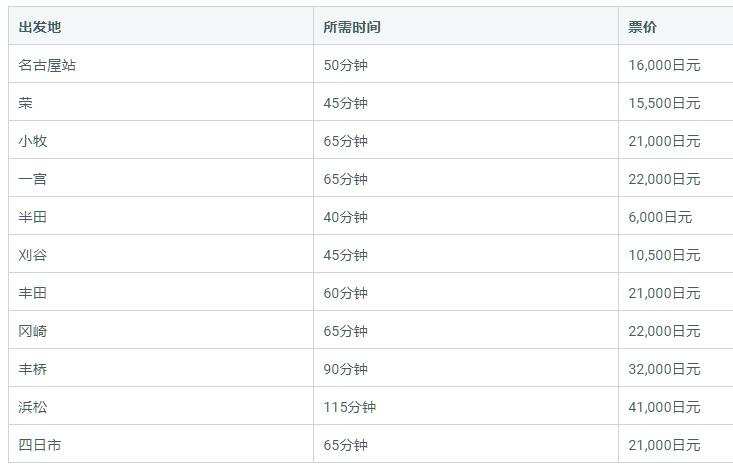The width and height of the screenshot is (733, 470).
Task: Select the 40分钟 duration cell
Action: tap(346, 217)
